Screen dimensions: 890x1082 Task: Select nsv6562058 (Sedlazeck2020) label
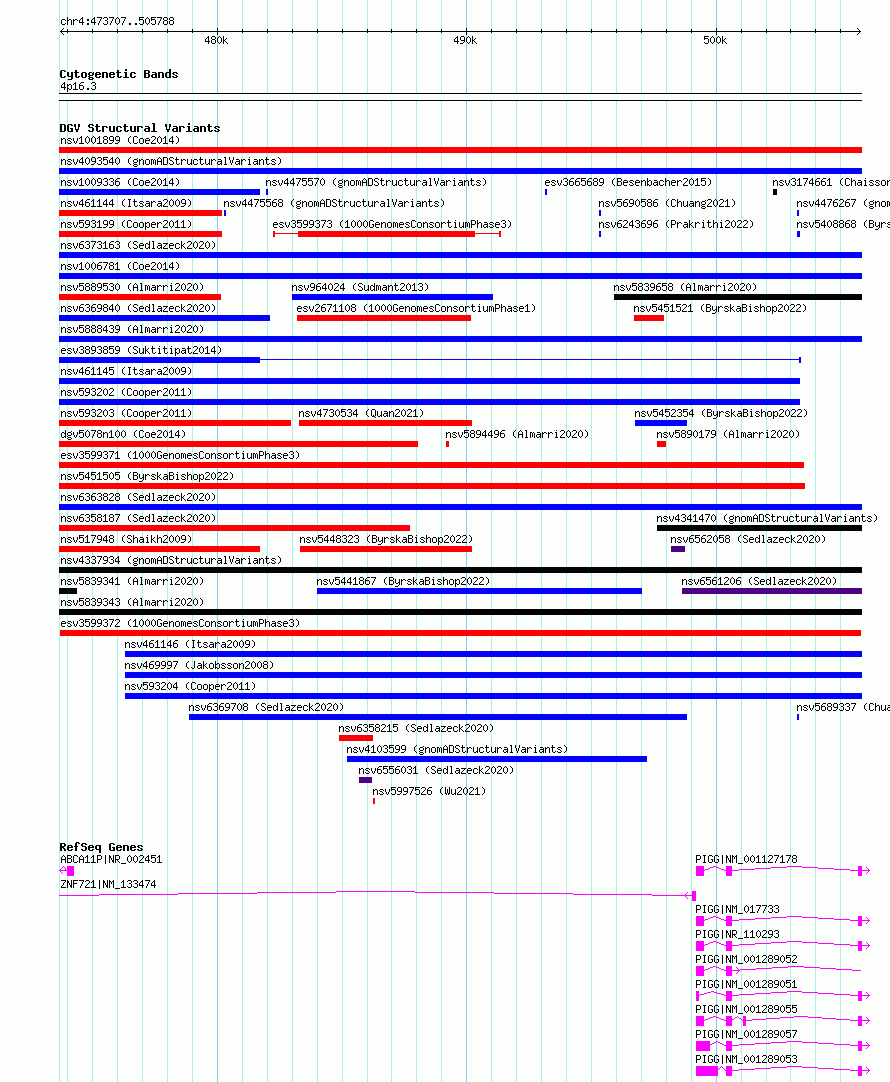click(x=748, y=540)
